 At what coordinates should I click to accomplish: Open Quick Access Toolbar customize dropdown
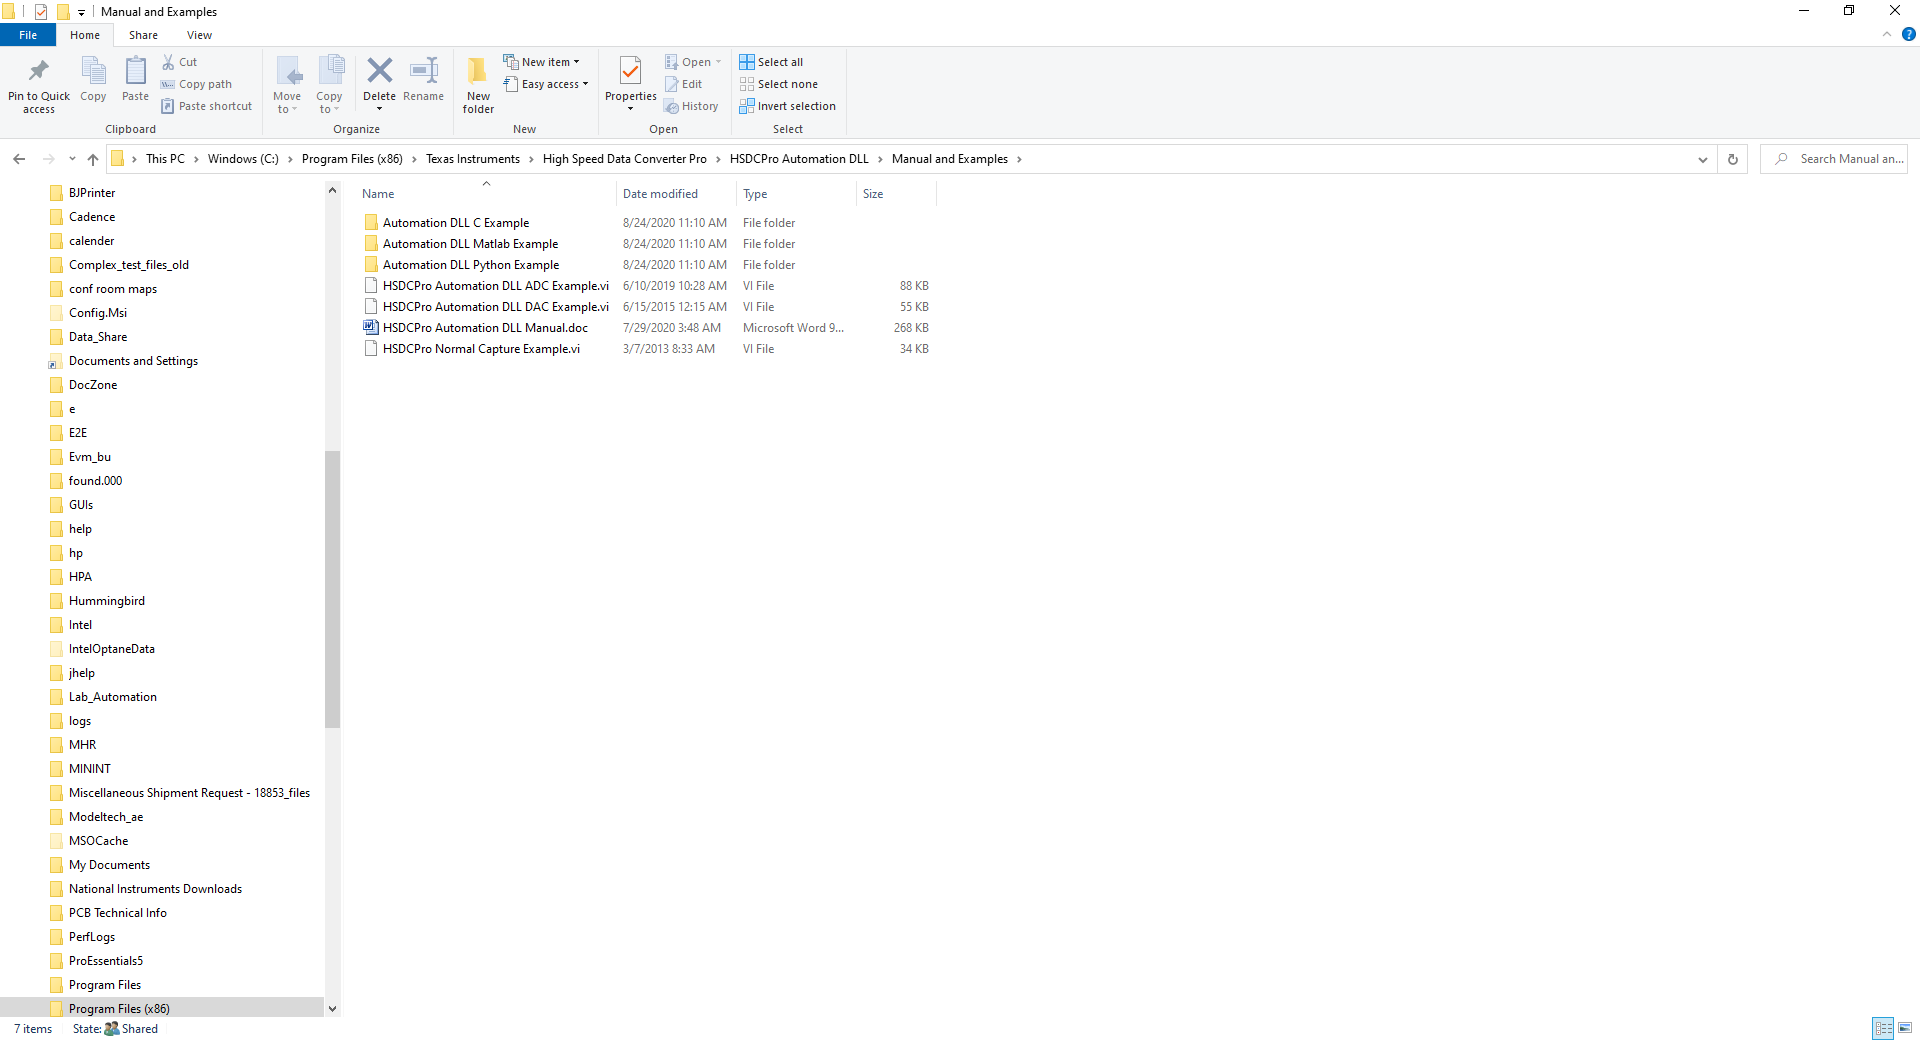pyautogui.click(x=82, y=12)
